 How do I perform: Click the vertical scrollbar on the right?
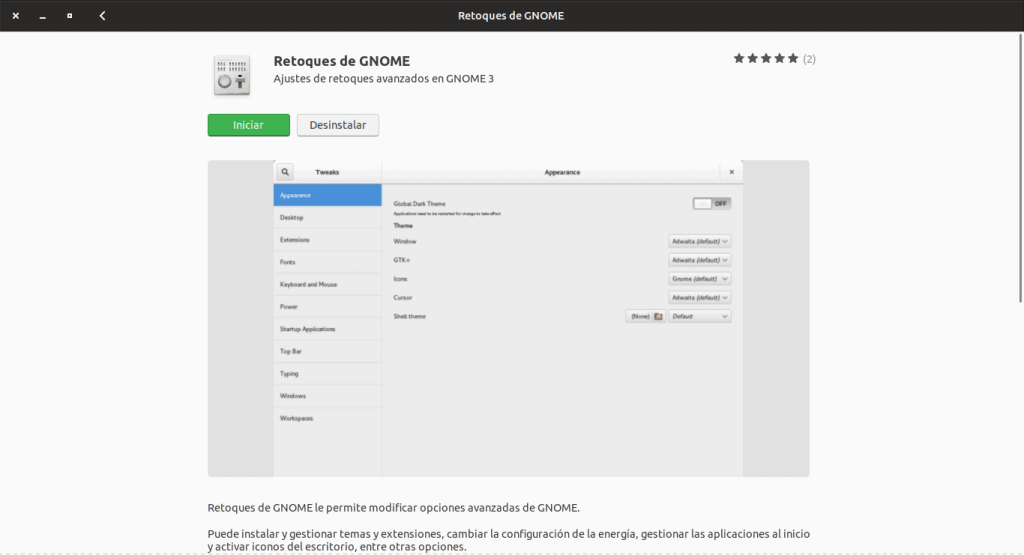(1020, 168)
